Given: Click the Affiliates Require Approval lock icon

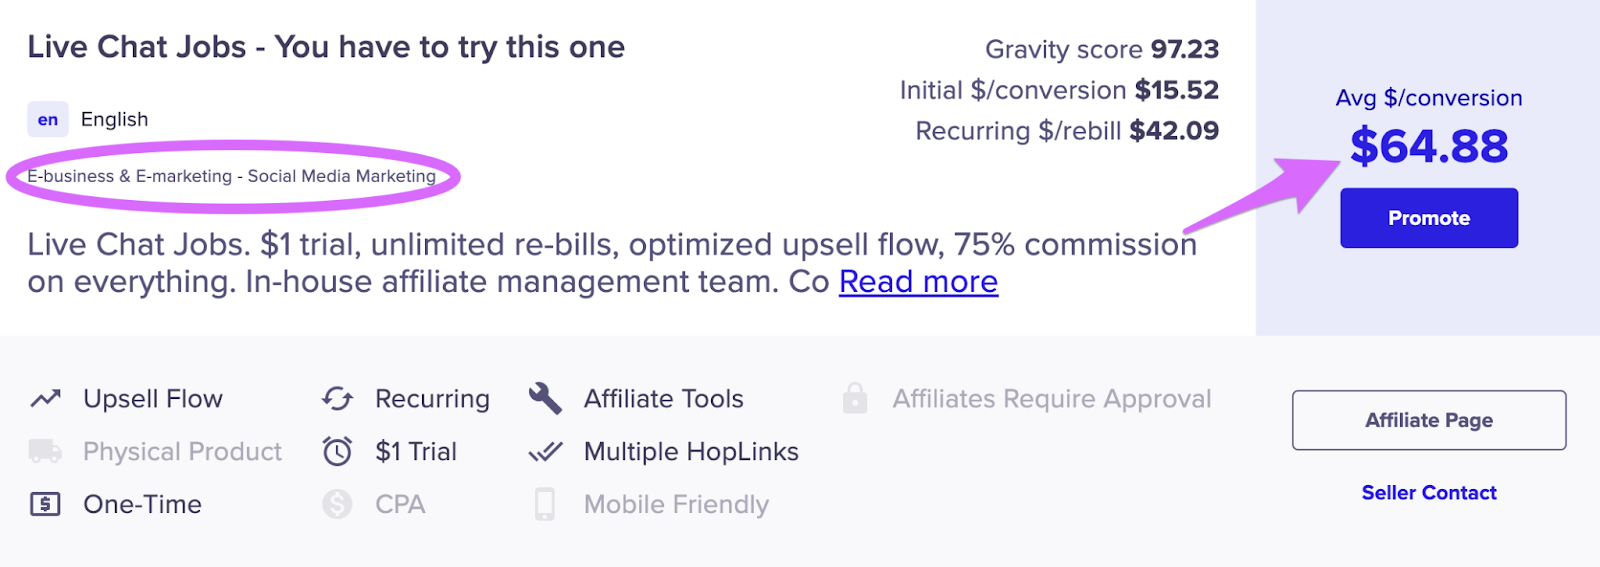Looking at the screenshot, I should (x=854, y=398).
